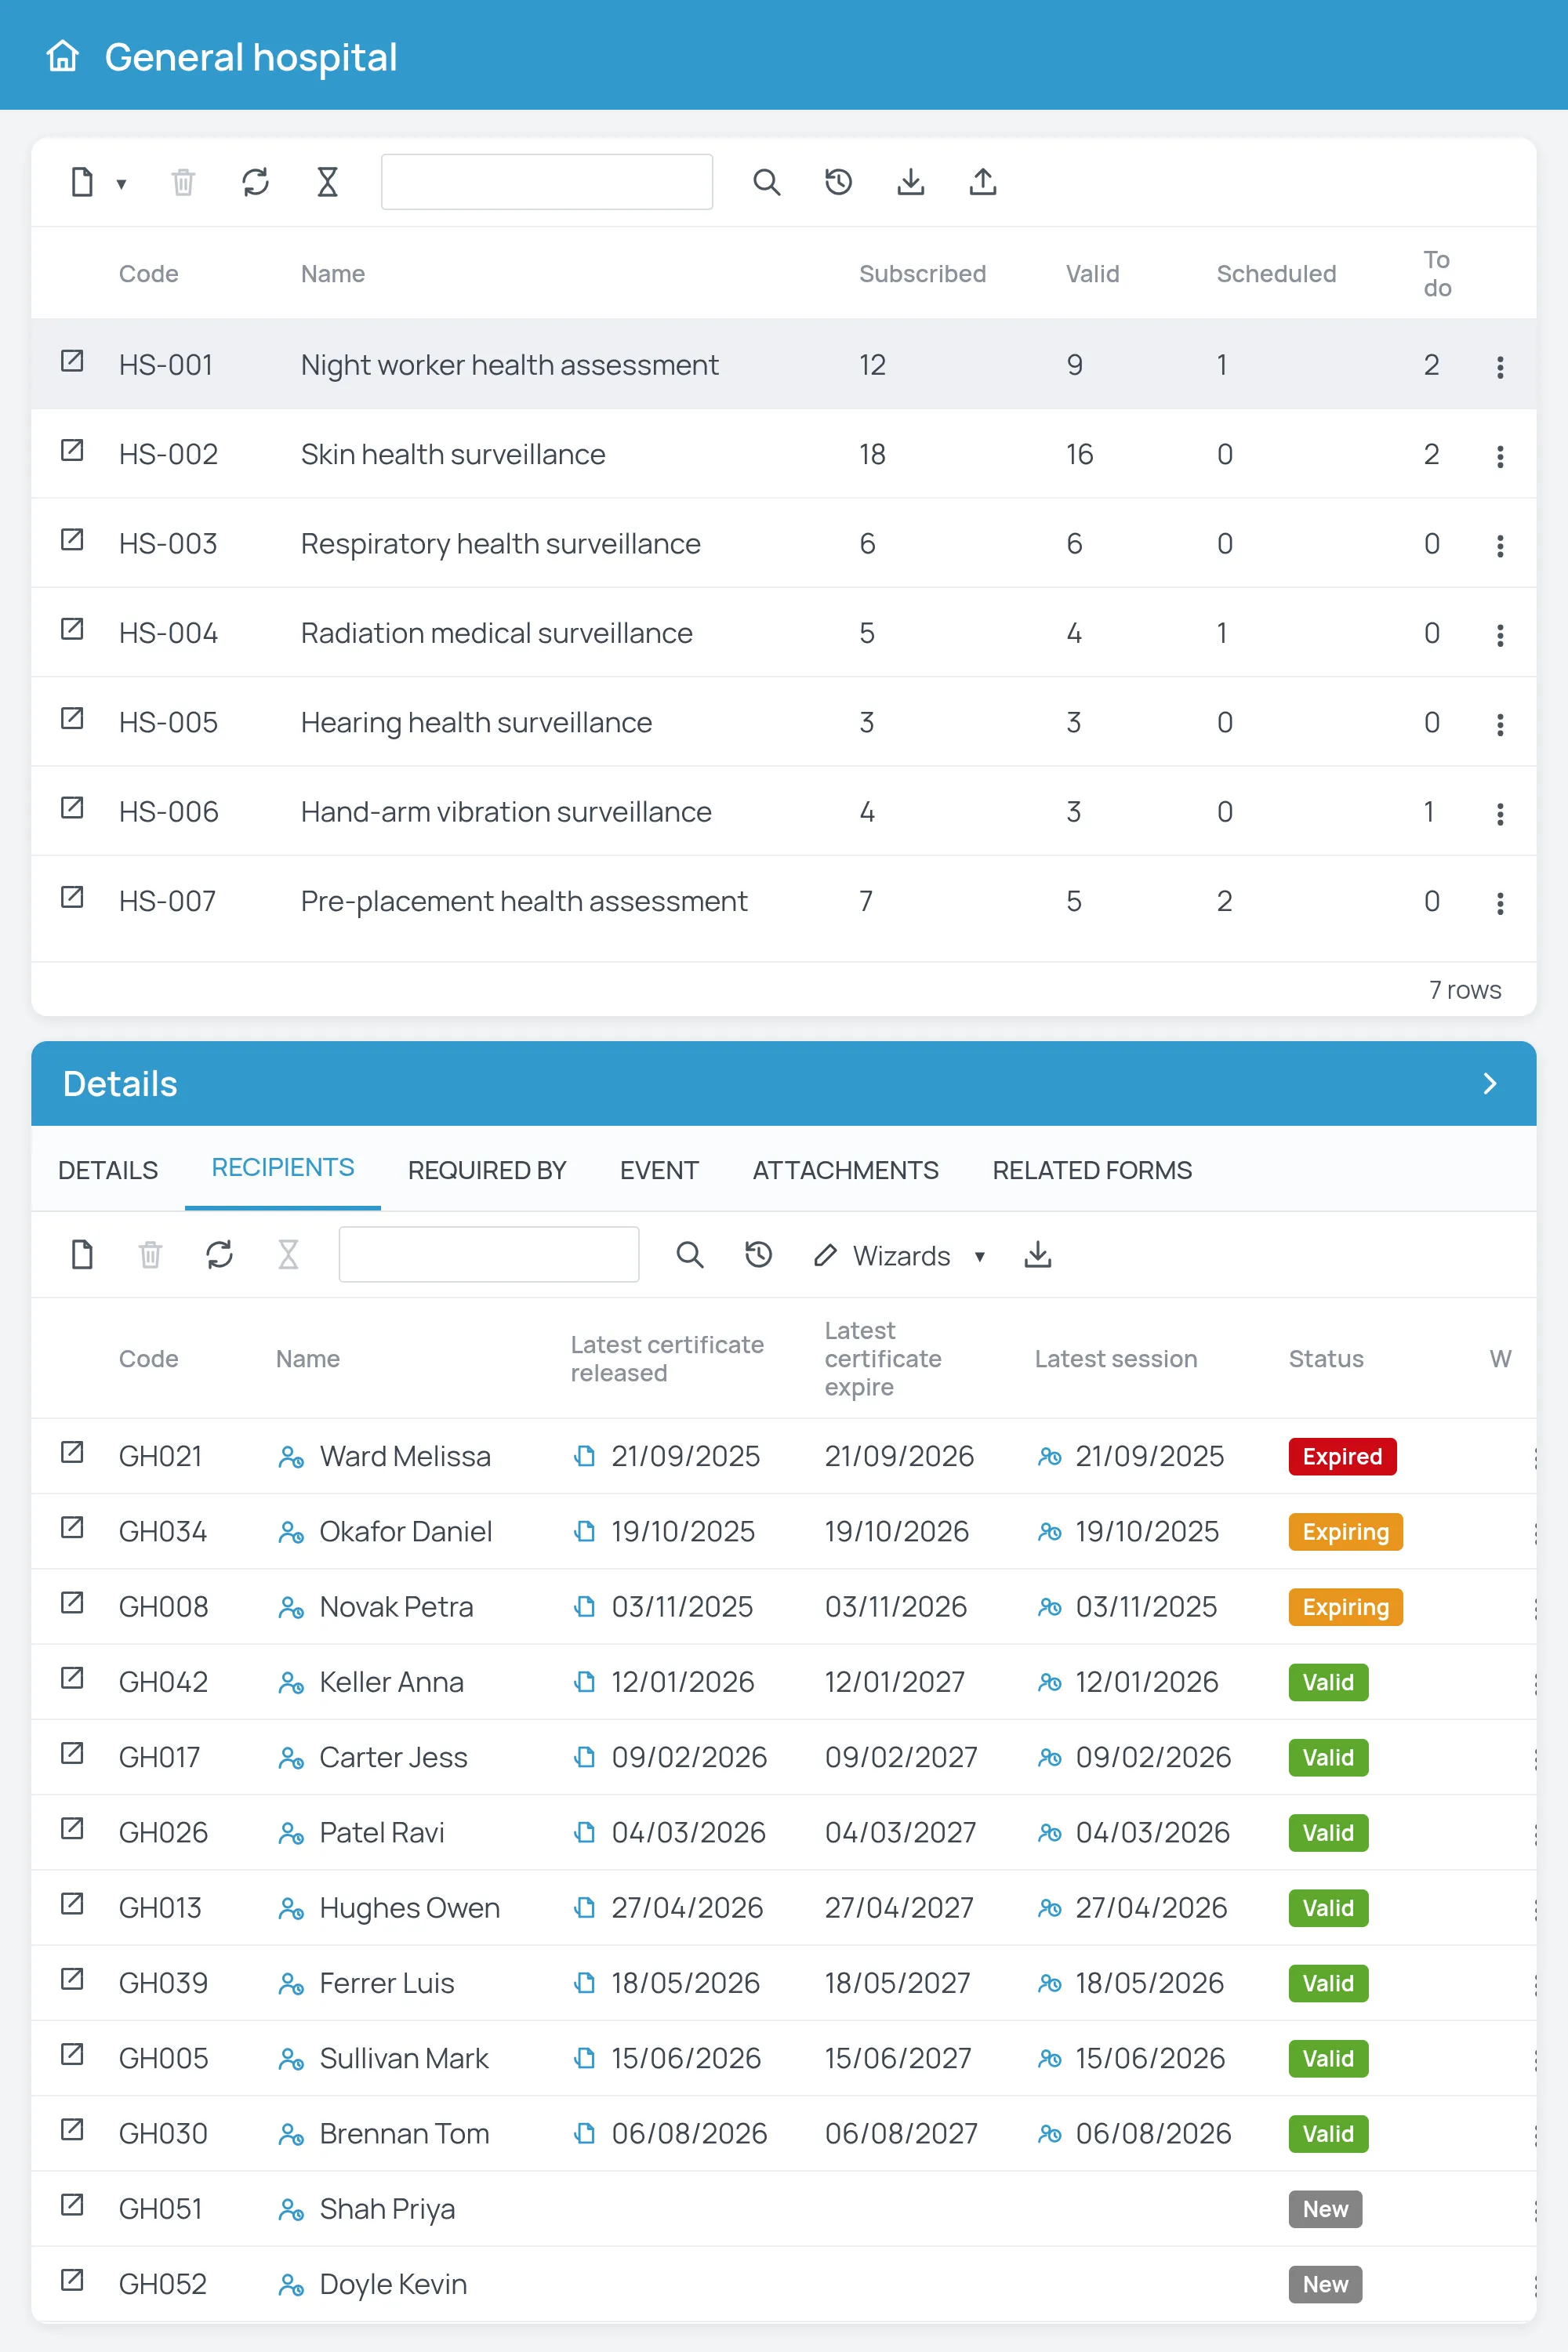Open the RELATED FORMS tab
The image size is (1568, 2352).
point(1092,1170)
